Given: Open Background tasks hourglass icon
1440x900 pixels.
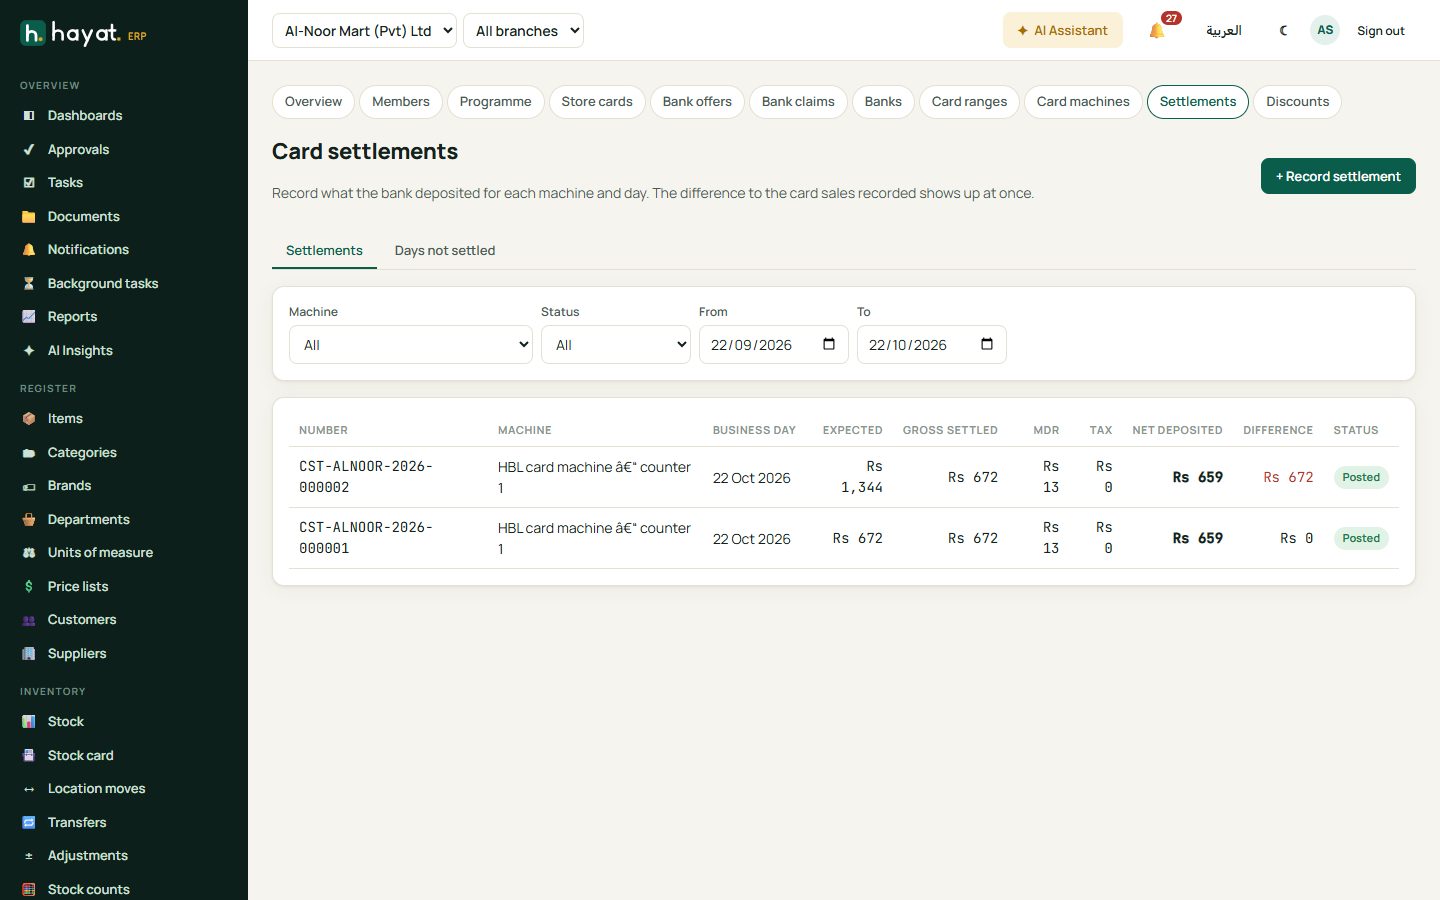Looking at the screenshot, I should (29, 284).
